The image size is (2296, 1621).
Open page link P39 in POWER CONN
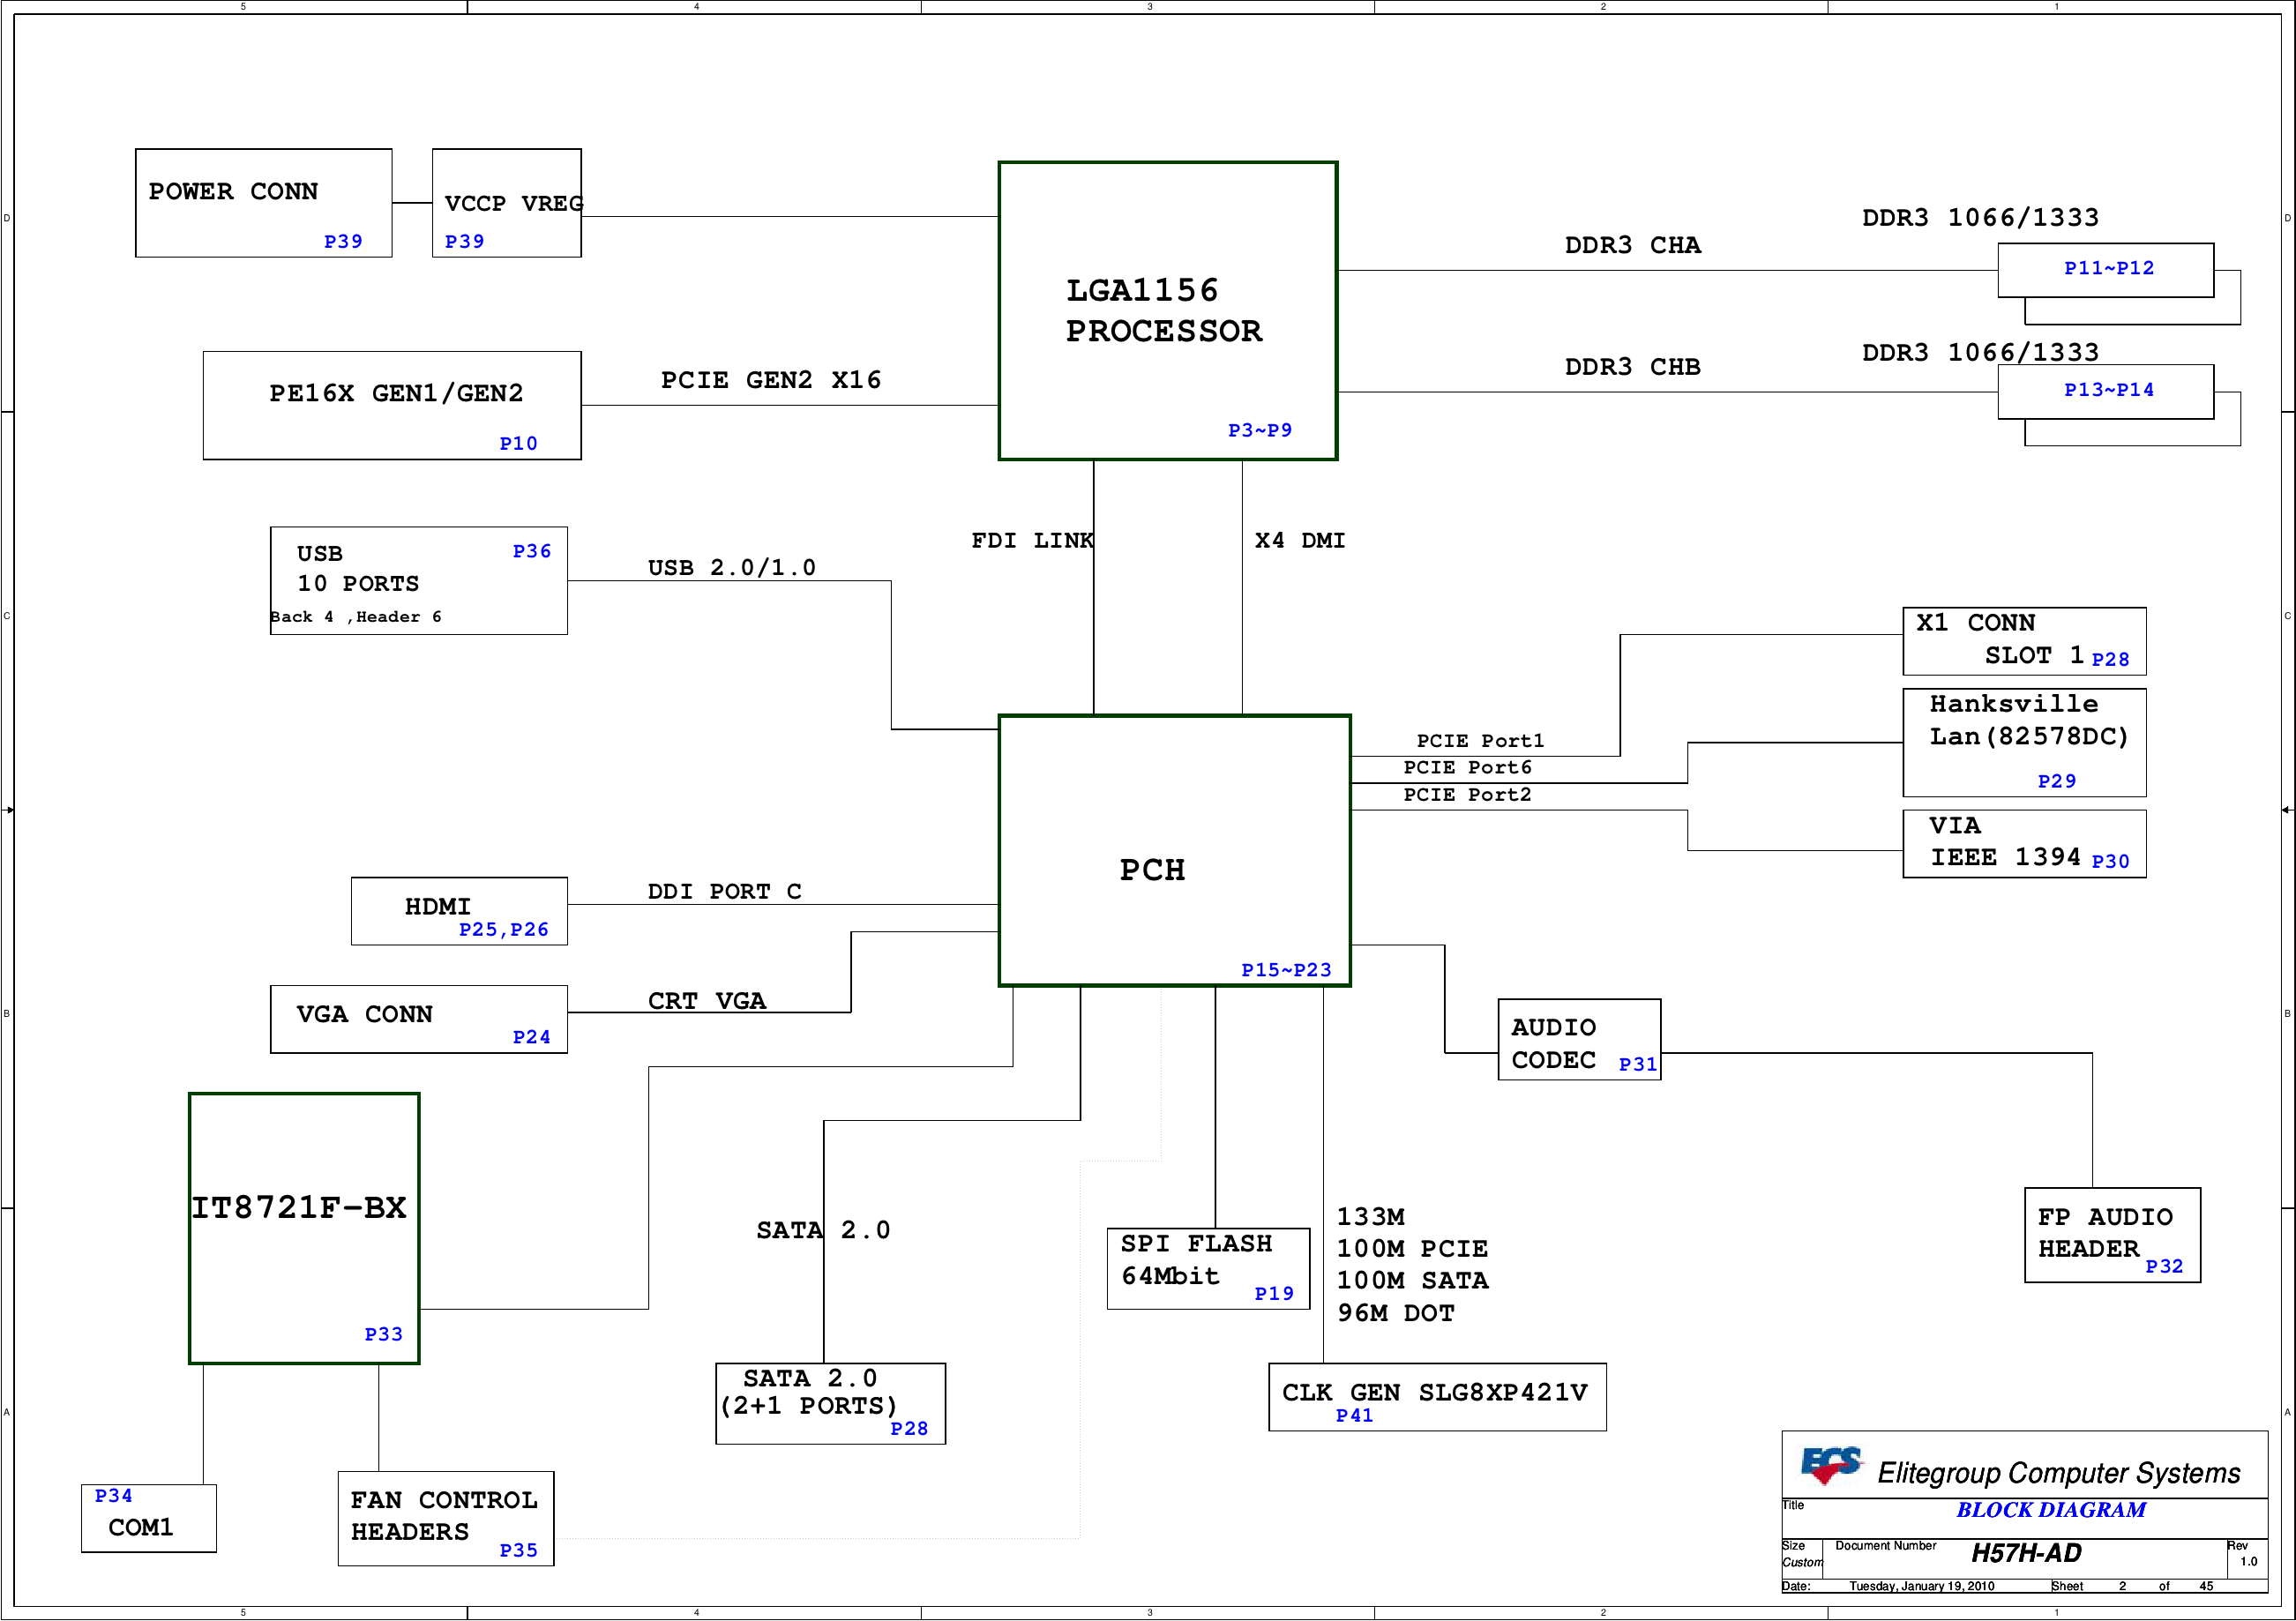[343, 241]
